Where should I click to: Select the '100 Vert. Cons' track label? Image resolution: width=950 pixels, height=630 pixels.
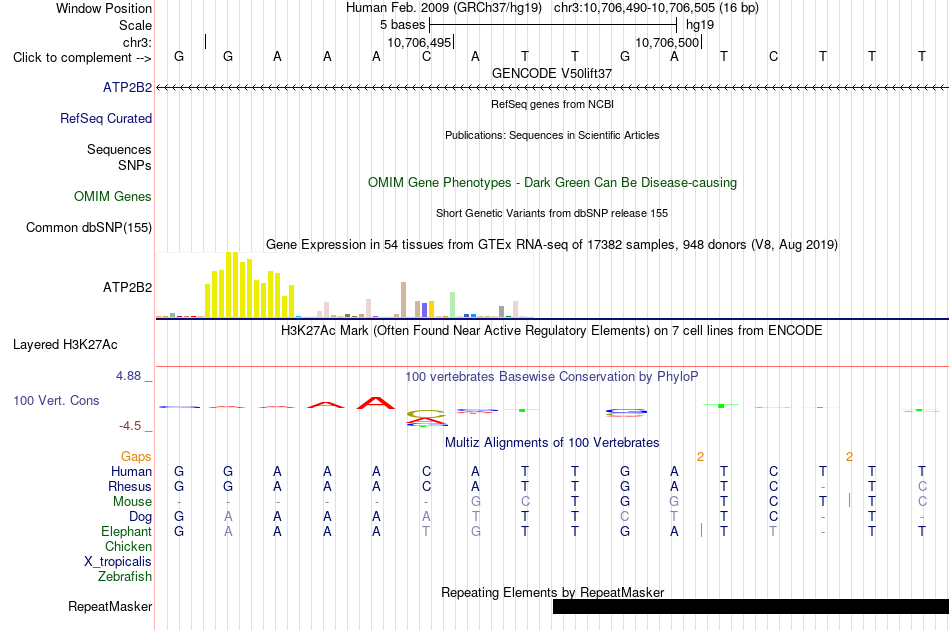pyautogui.click(x=56, y=400)
